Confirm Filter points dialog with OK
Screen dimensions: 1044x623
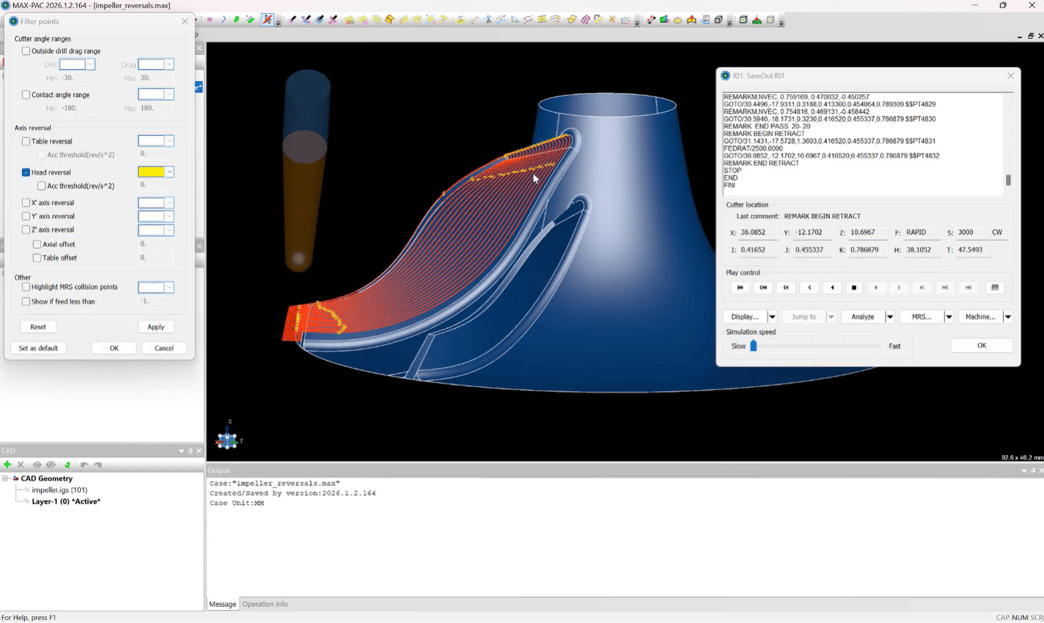[114, 348]
